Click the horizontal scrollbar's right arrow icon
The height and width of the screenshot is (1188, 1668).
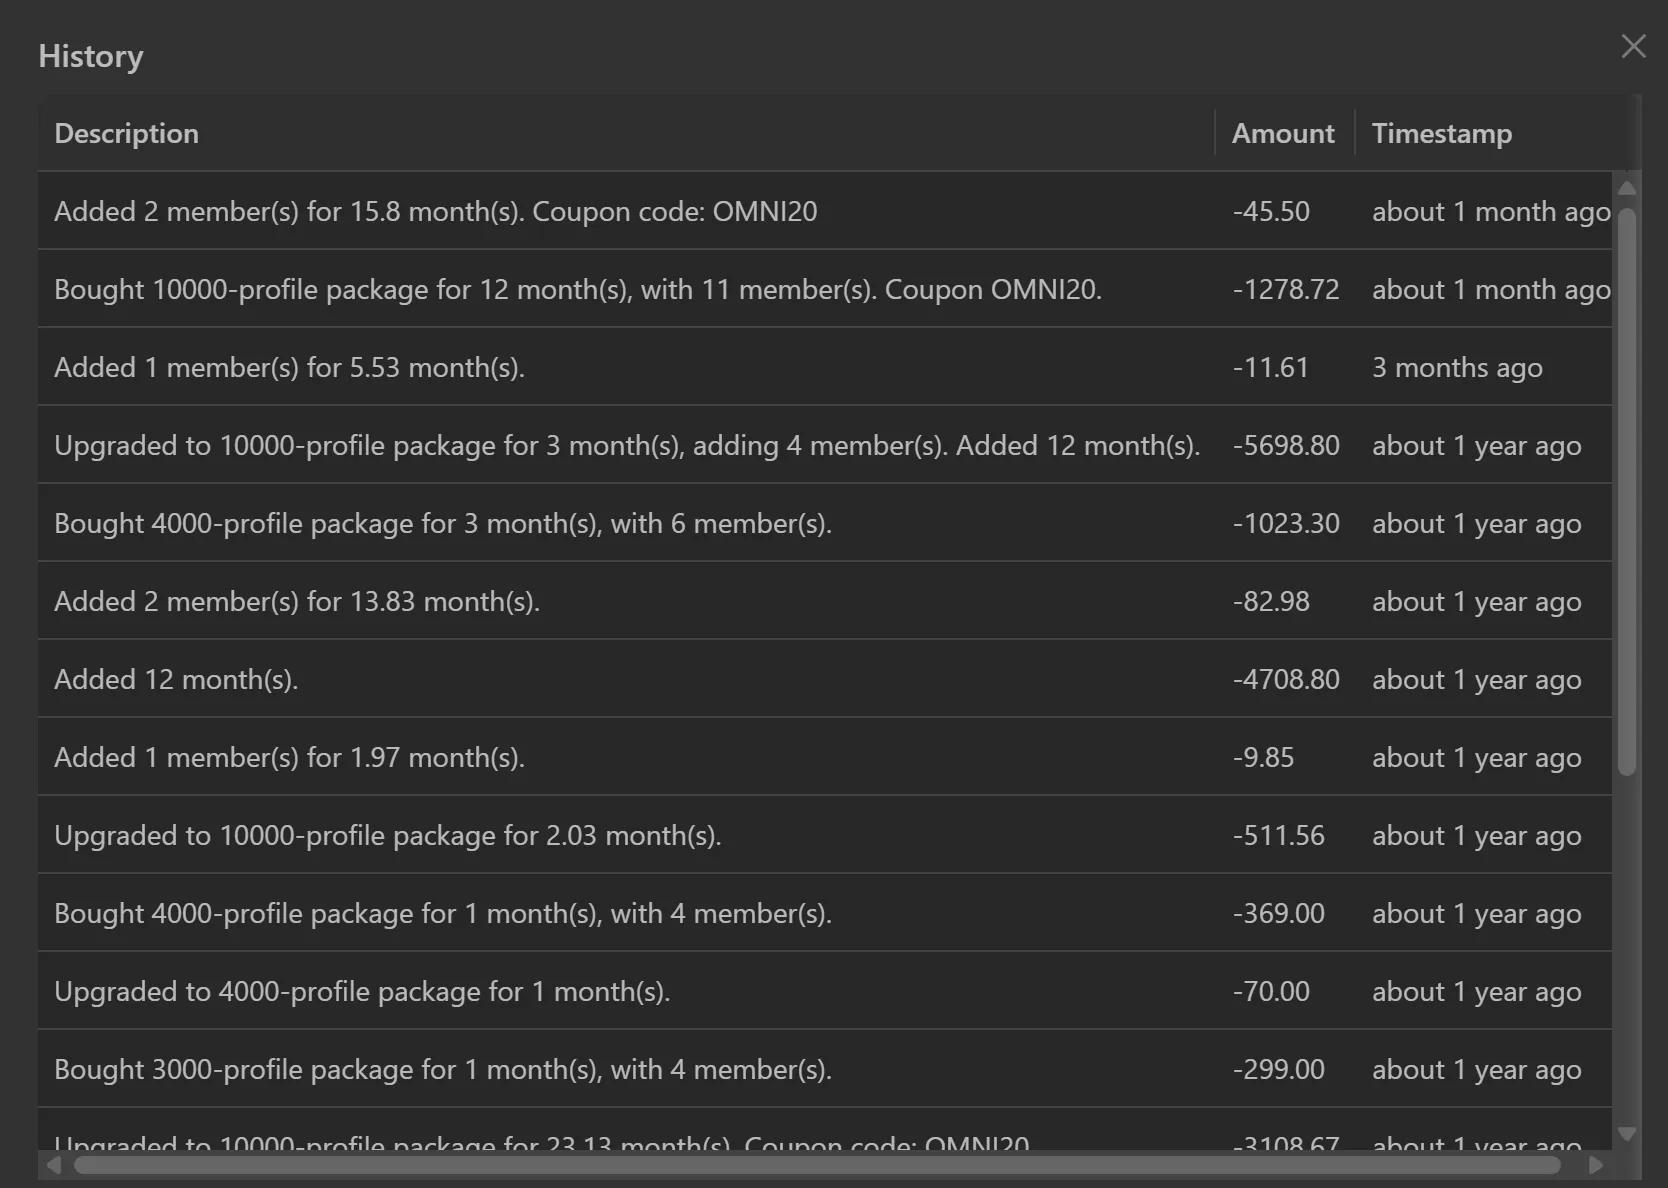(x=1597, y=1166)
